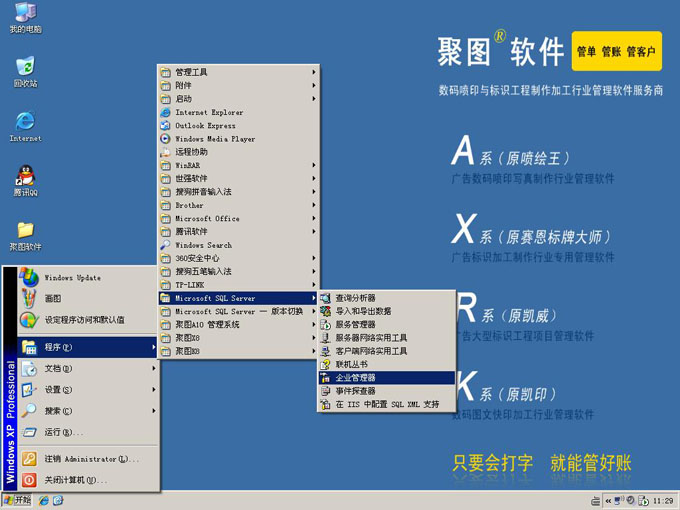Expand the WinRAR submenu arrow

coord(314,165)
